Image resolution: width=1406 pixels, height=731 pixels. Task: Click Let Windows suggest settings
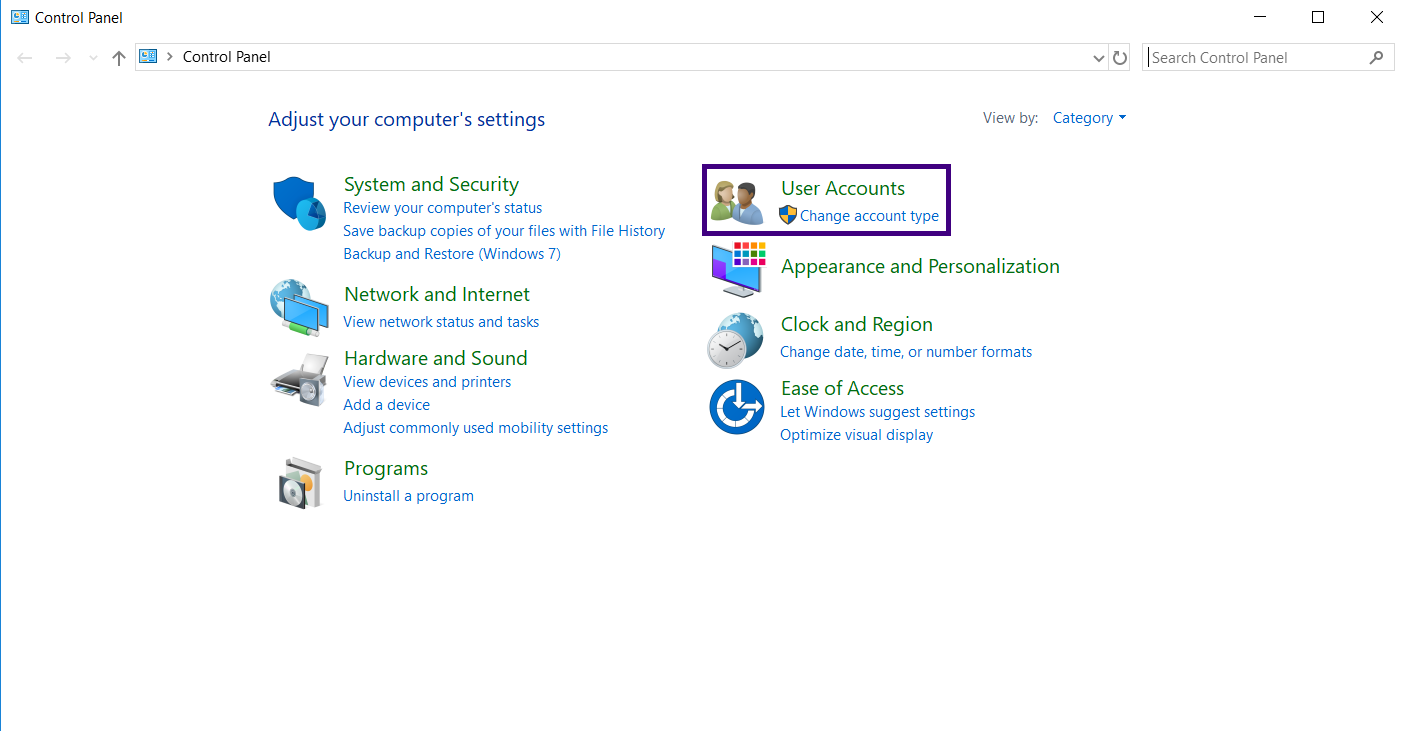(x=877, y=412)
